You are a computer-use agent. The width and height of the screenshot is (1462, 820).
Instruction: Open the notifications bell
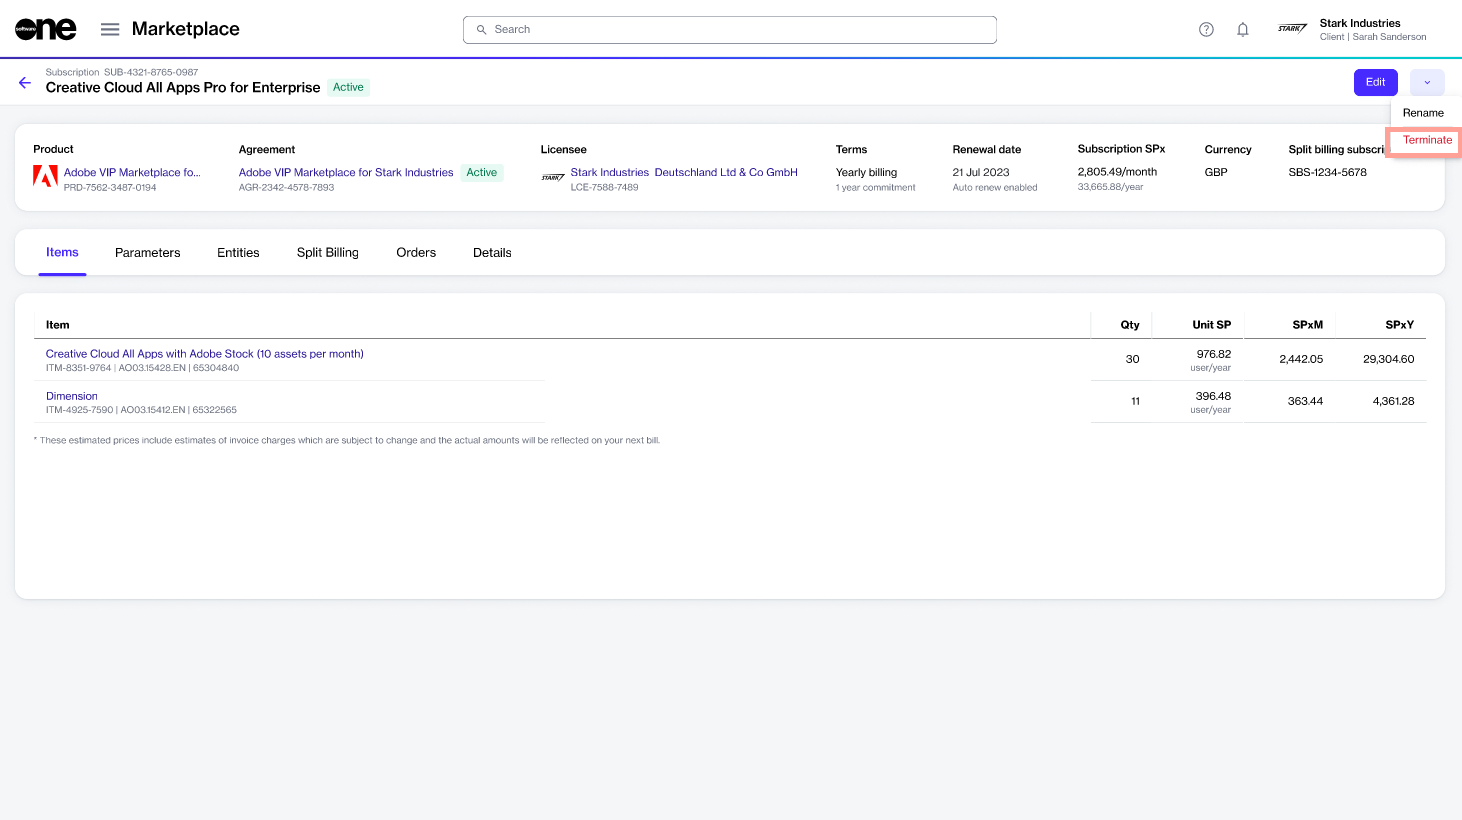(x=1242, y=29)
